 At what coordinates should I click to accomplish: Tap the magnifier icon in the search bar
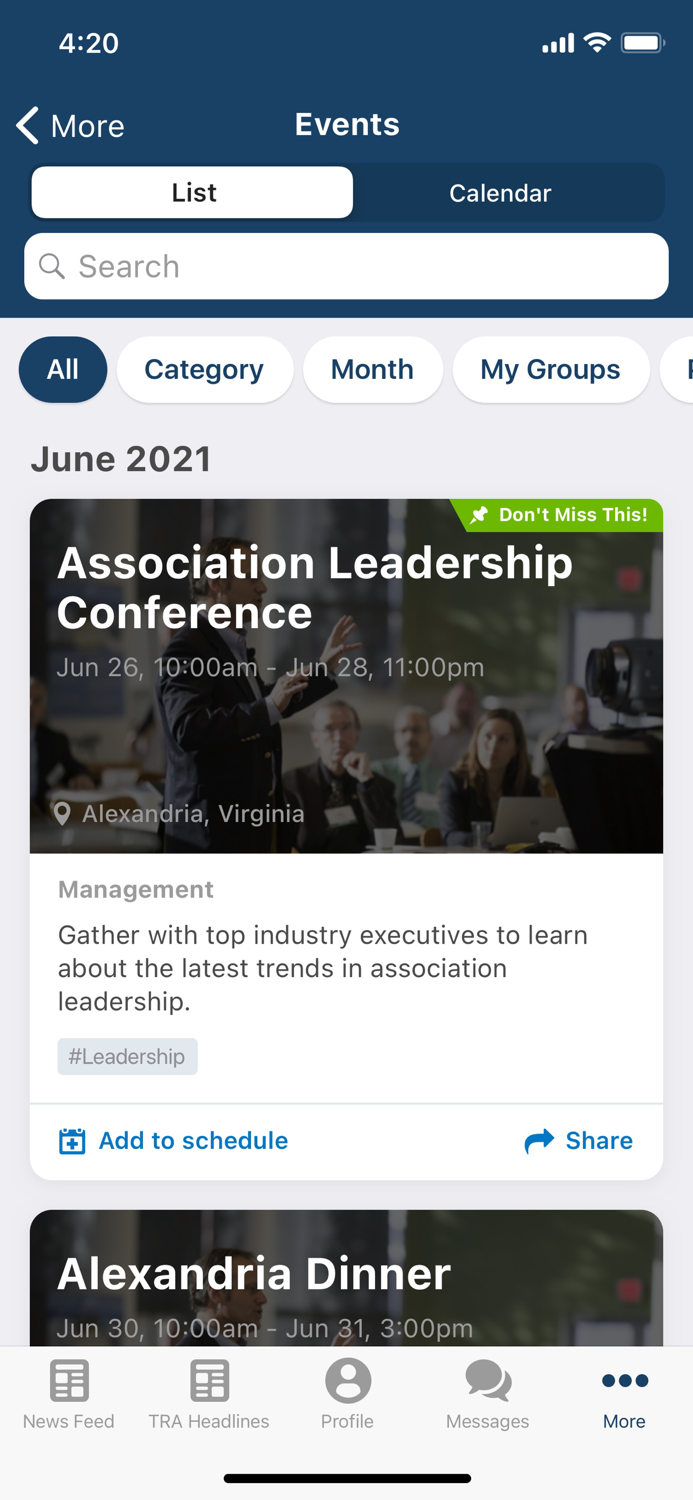click(x=52, y=266)
